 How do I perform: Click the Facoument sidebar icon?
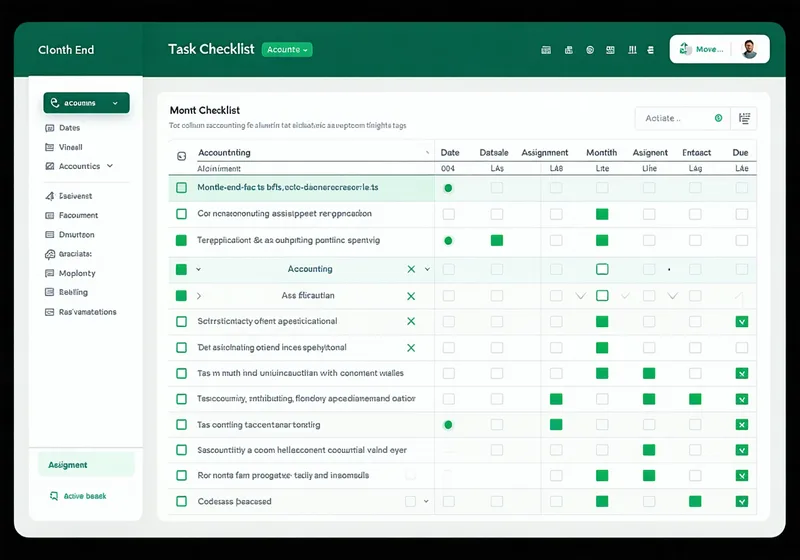click(x=49, y=215)
